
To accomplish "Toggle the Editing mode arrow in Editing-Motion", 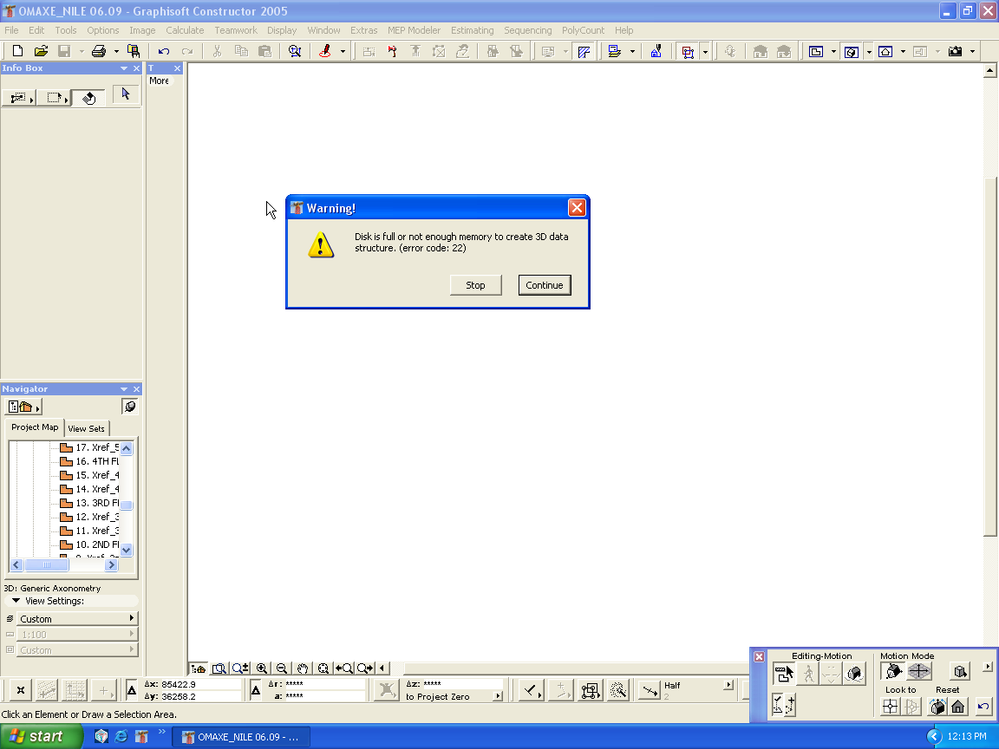I will tap(784, 673).
